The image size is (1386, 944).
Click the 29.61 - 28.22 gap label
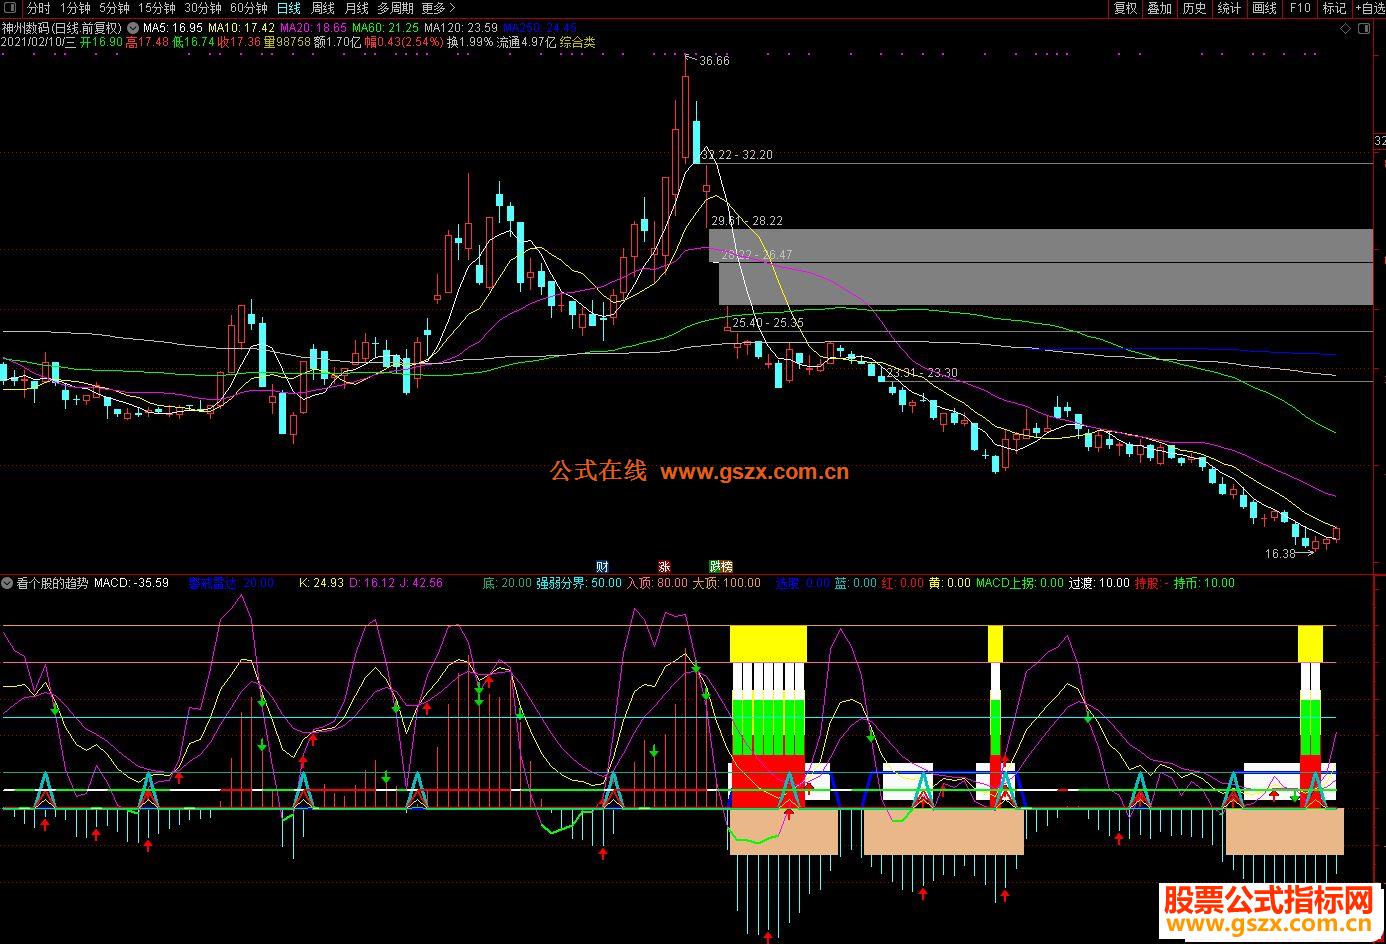pos(746,221)
